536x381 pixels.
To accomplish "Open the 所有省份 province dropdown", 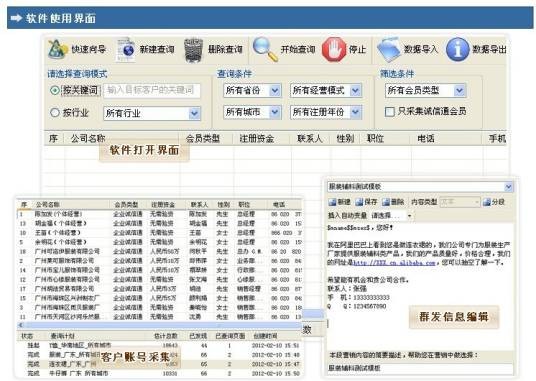I will click(x=252, y=90).
